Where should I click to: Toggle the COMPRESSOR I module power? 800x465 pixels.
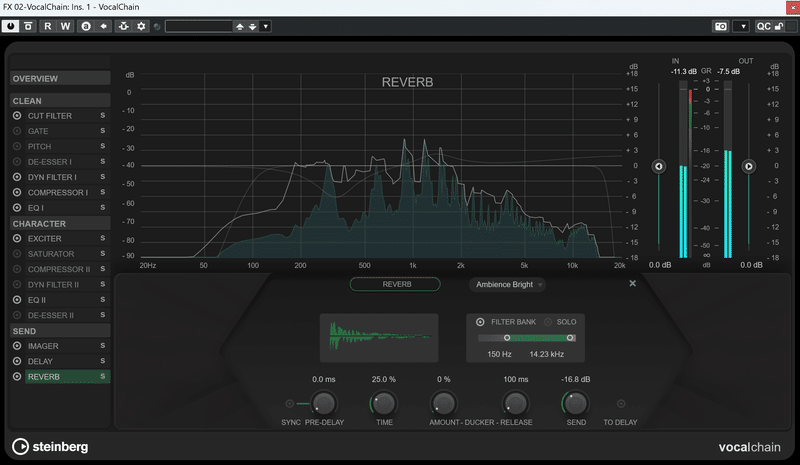coord(17,192)
